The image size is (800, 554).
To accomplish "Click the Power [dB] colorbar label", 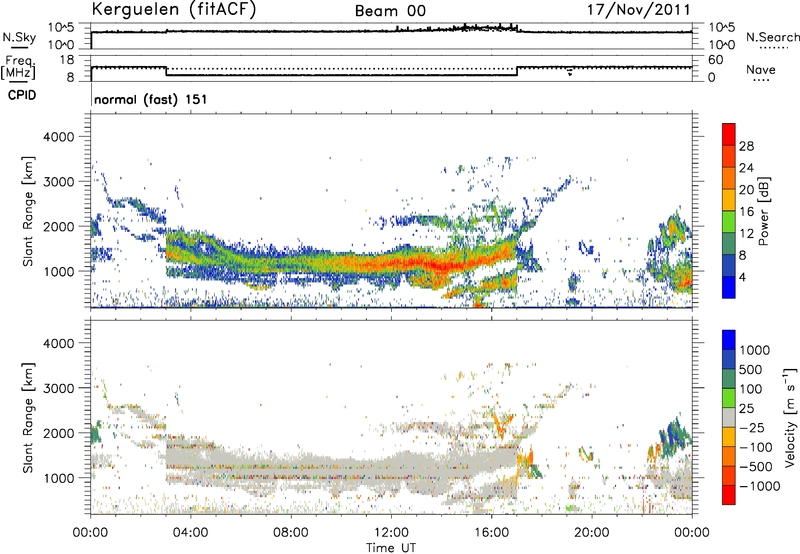I will coord(763,211).
